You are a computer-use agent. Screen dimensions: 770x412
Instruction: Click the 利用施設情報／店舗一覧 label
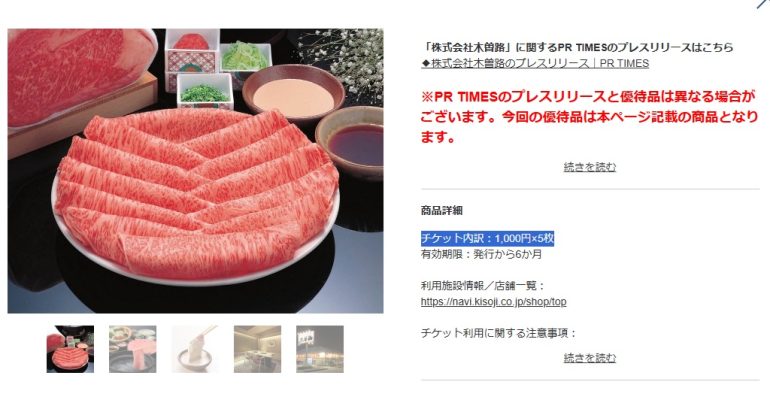pos(482,286)
